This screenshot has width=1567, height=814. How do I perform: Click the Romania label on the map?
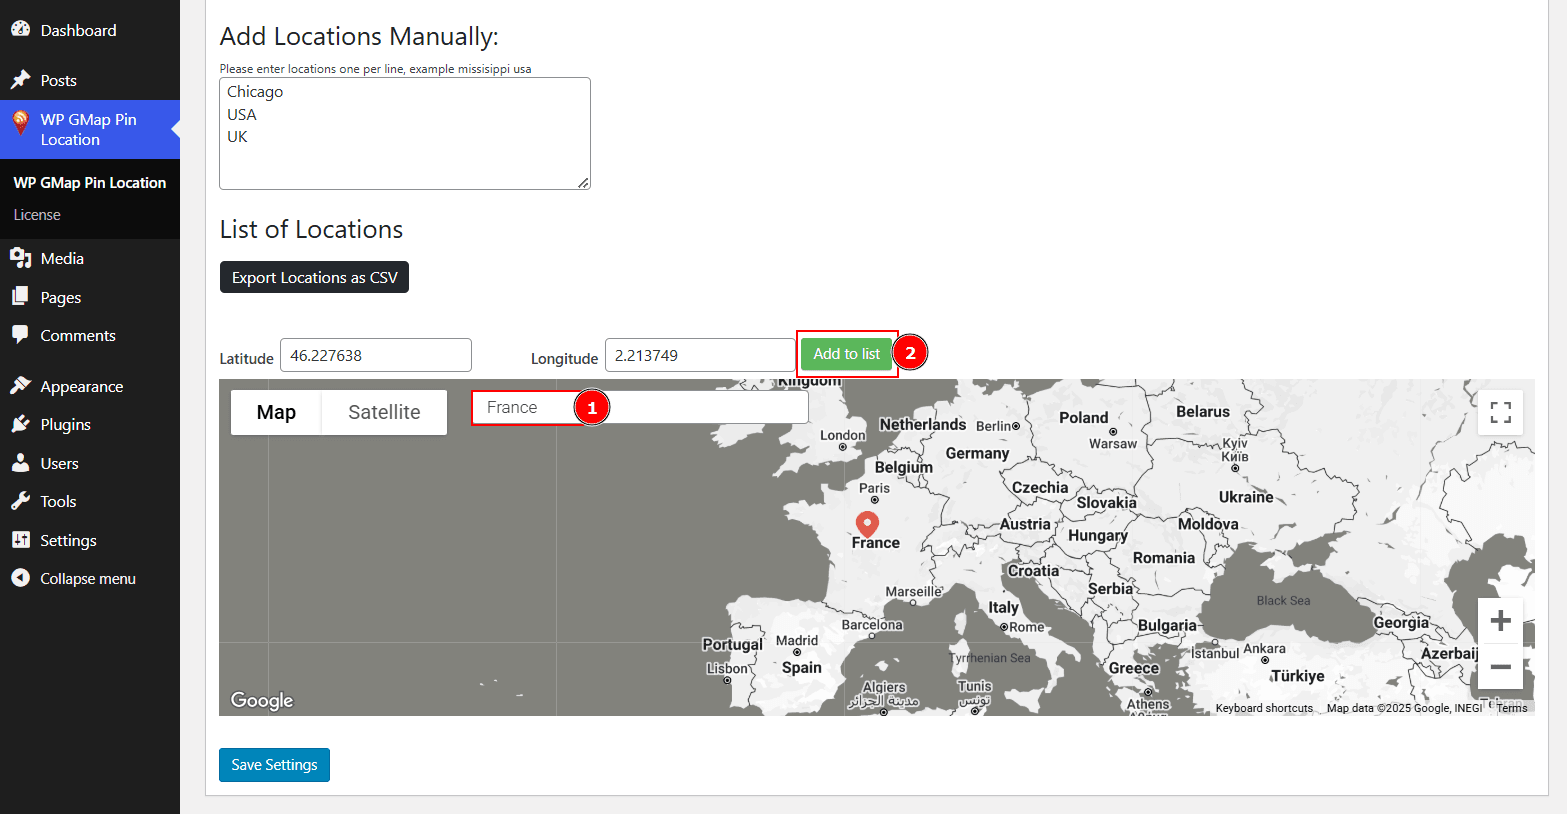pyautogui.click(x=1164, y=558)
